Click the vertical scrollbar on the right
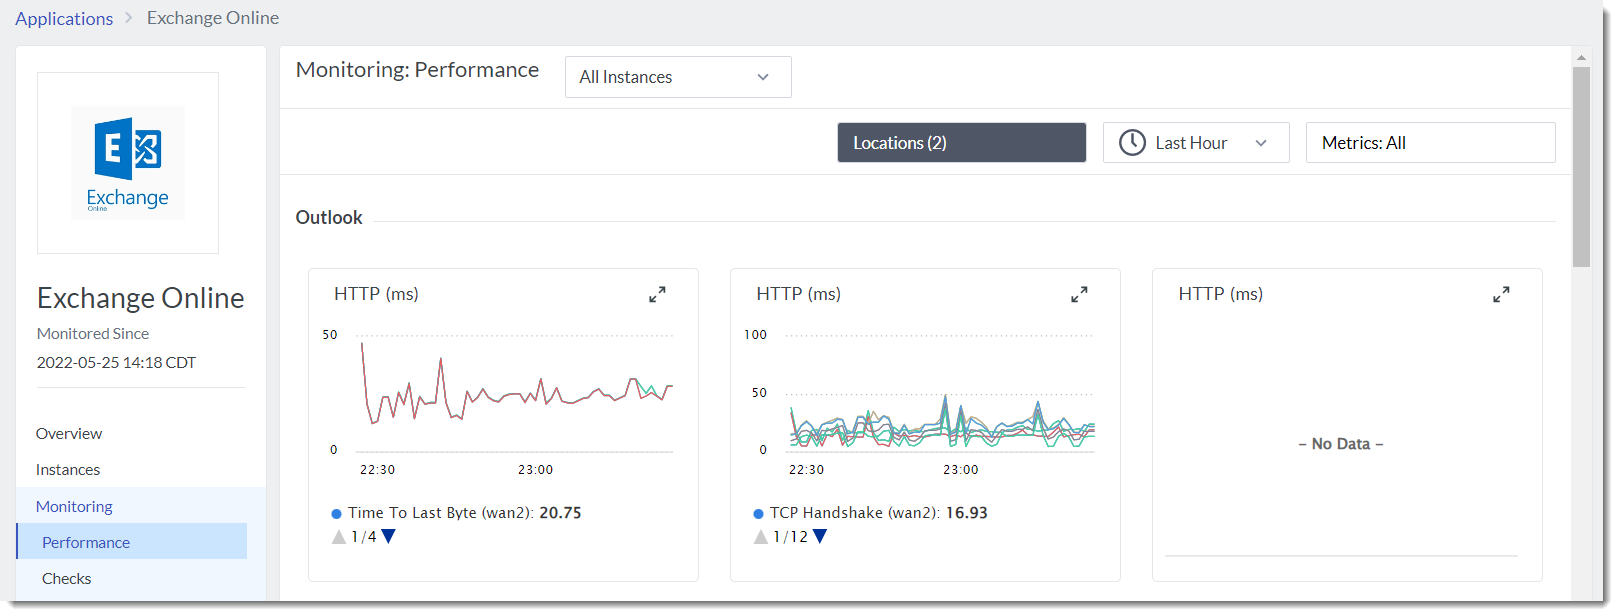Viewport: 1618px width, 616px height. (1581, 167)
